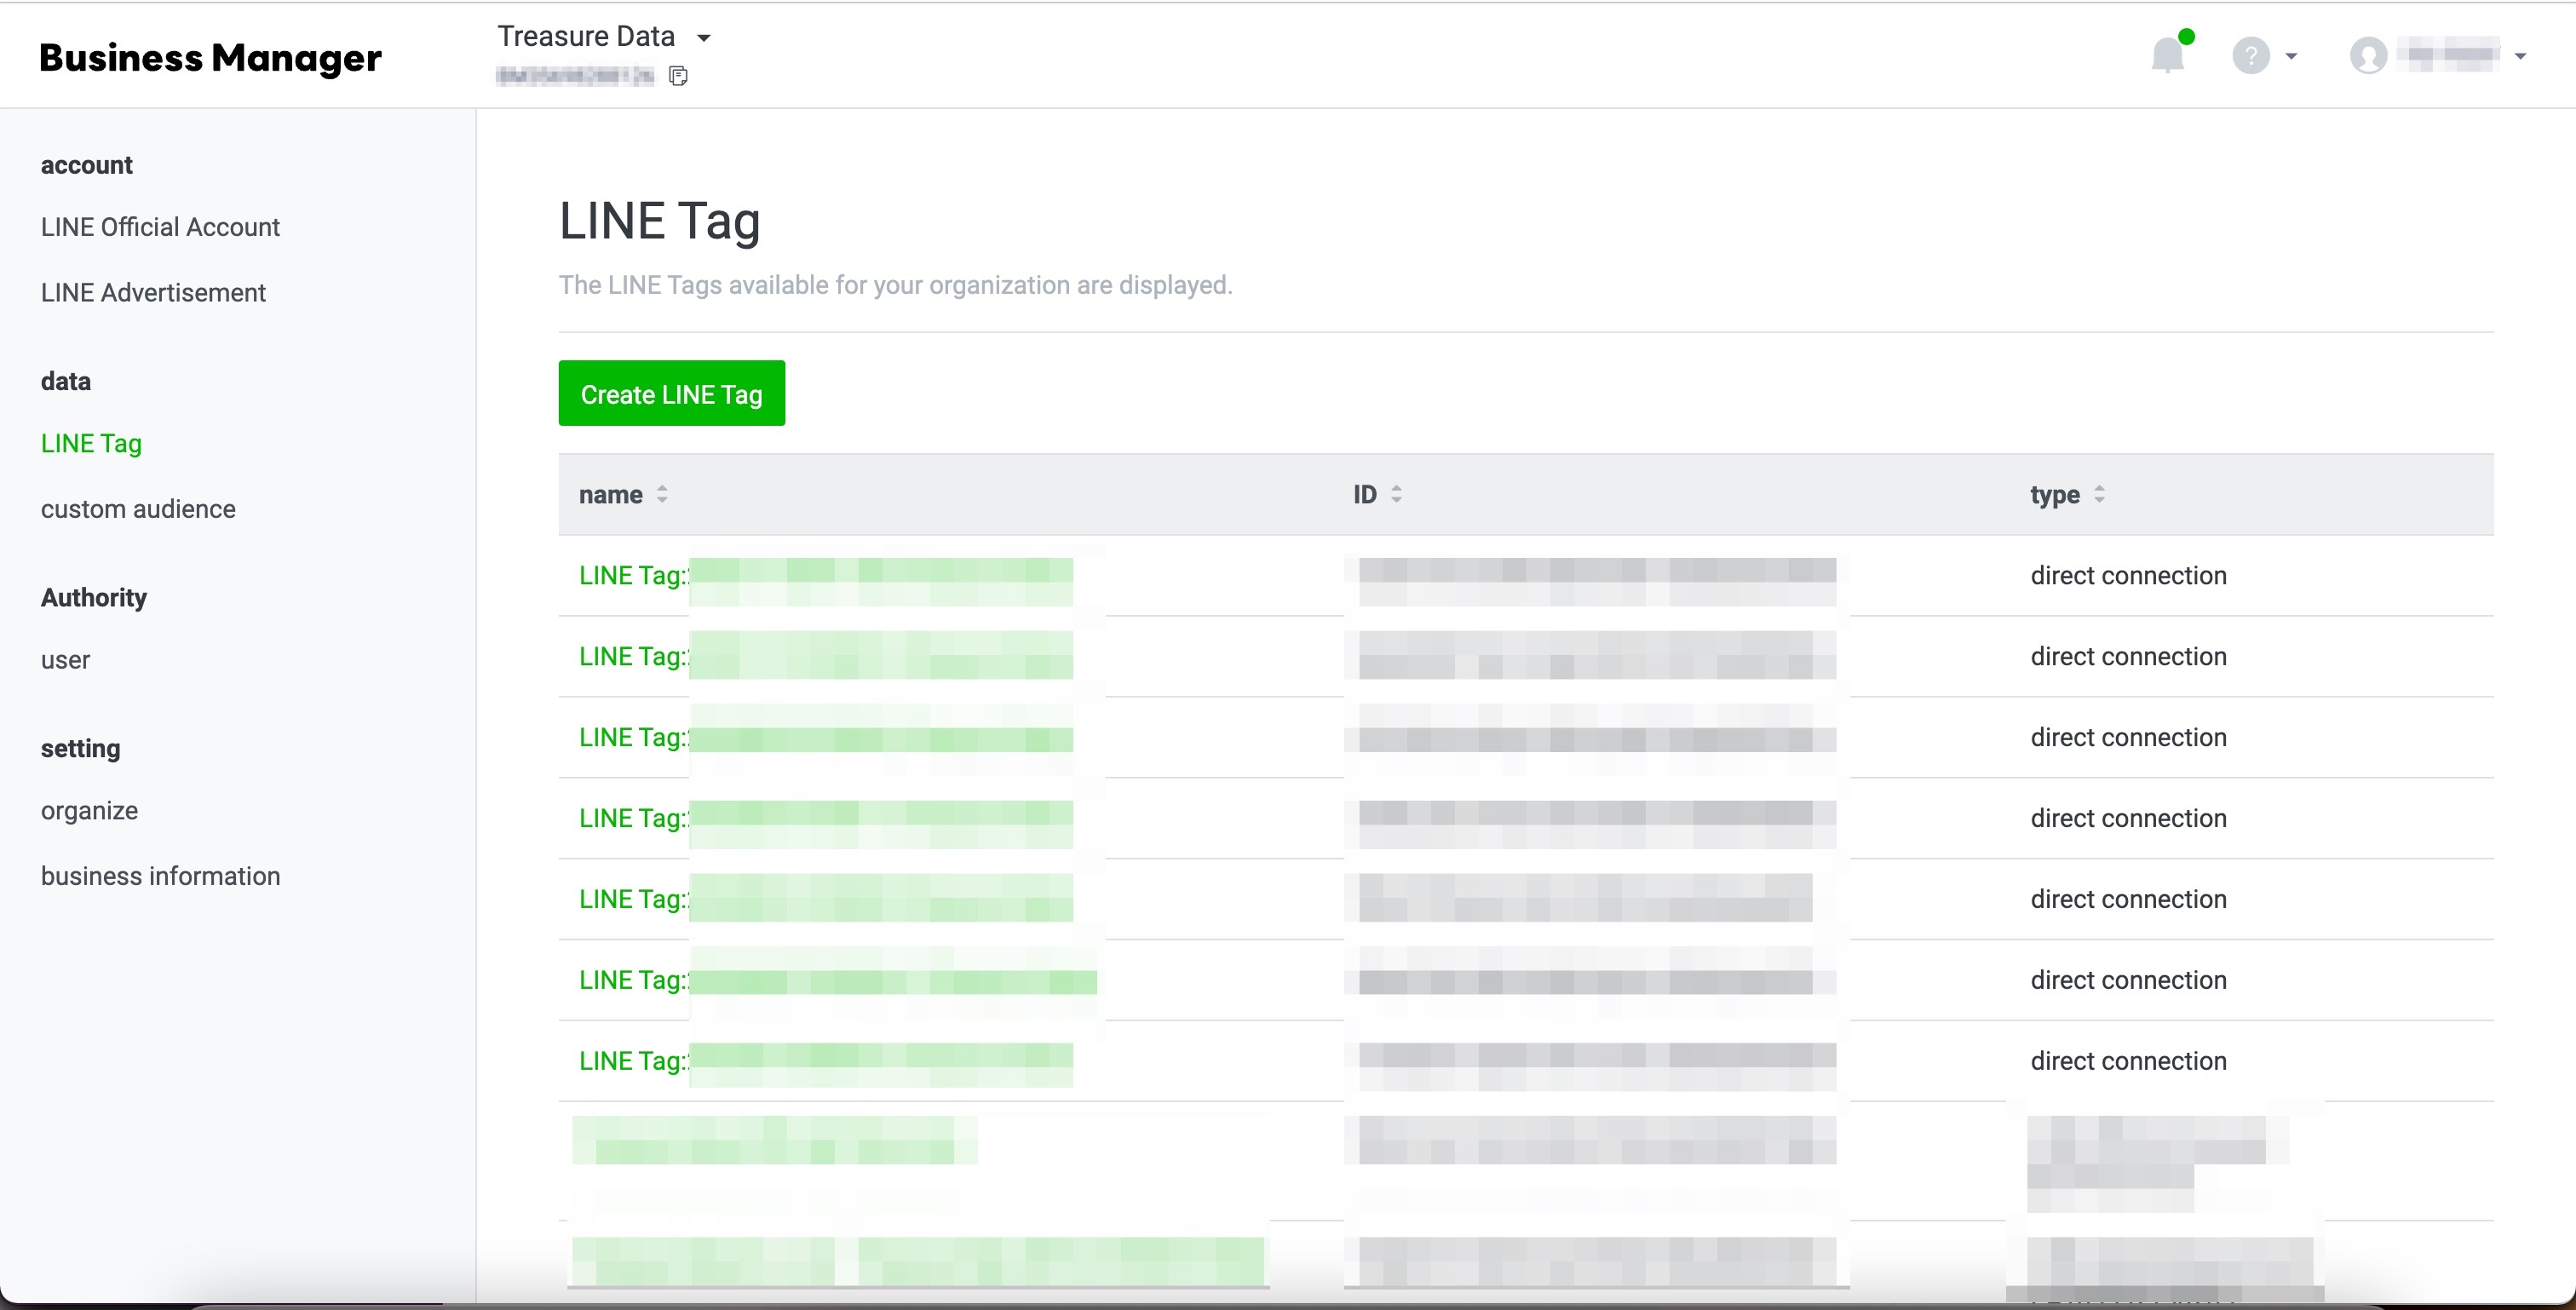
Task: Select LINE Tag in the sidebar
Action: coord(91,443)
